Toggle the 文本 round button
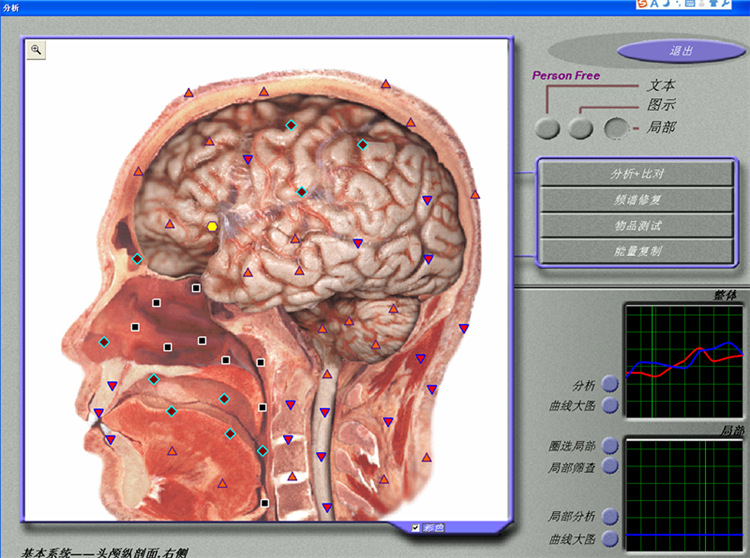 [547, 128]
